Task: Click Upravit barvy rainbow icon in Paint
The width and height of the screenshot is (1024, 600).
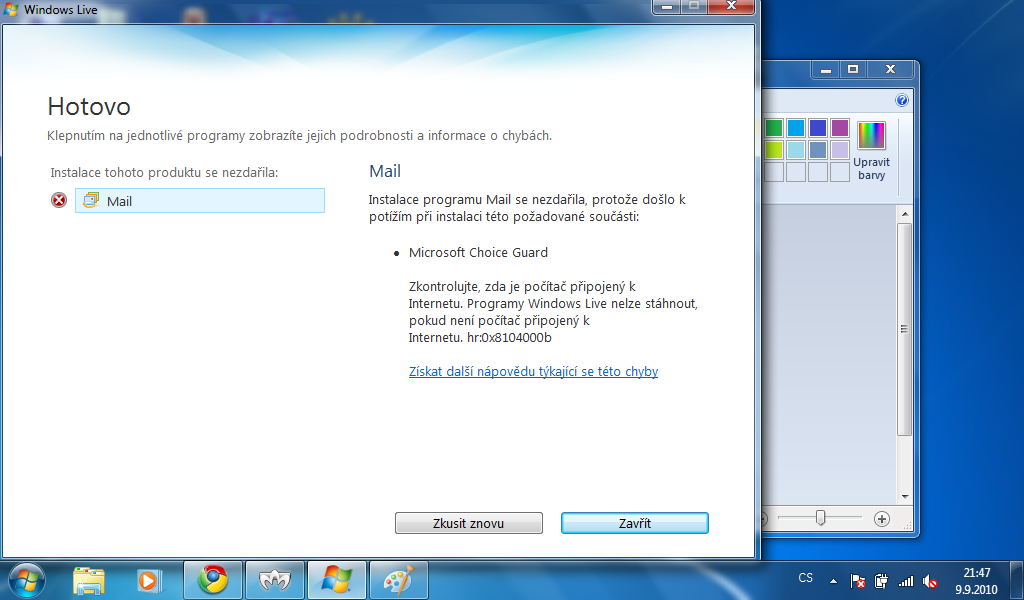Action: [871, 135]
